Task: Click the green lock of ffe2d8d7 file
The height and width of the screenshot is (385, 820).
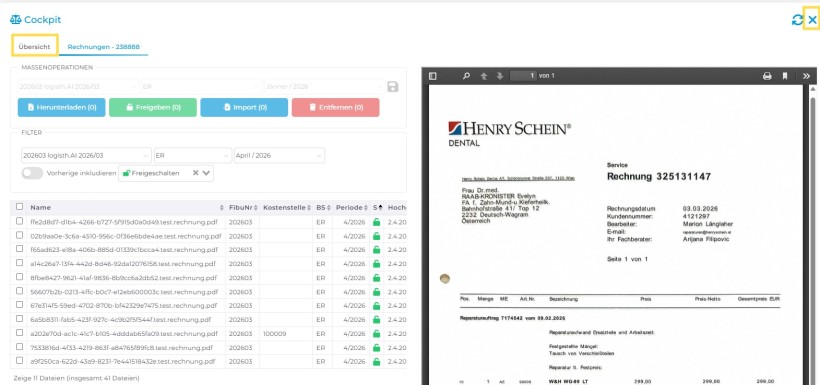Action: (x=376, y=222)
